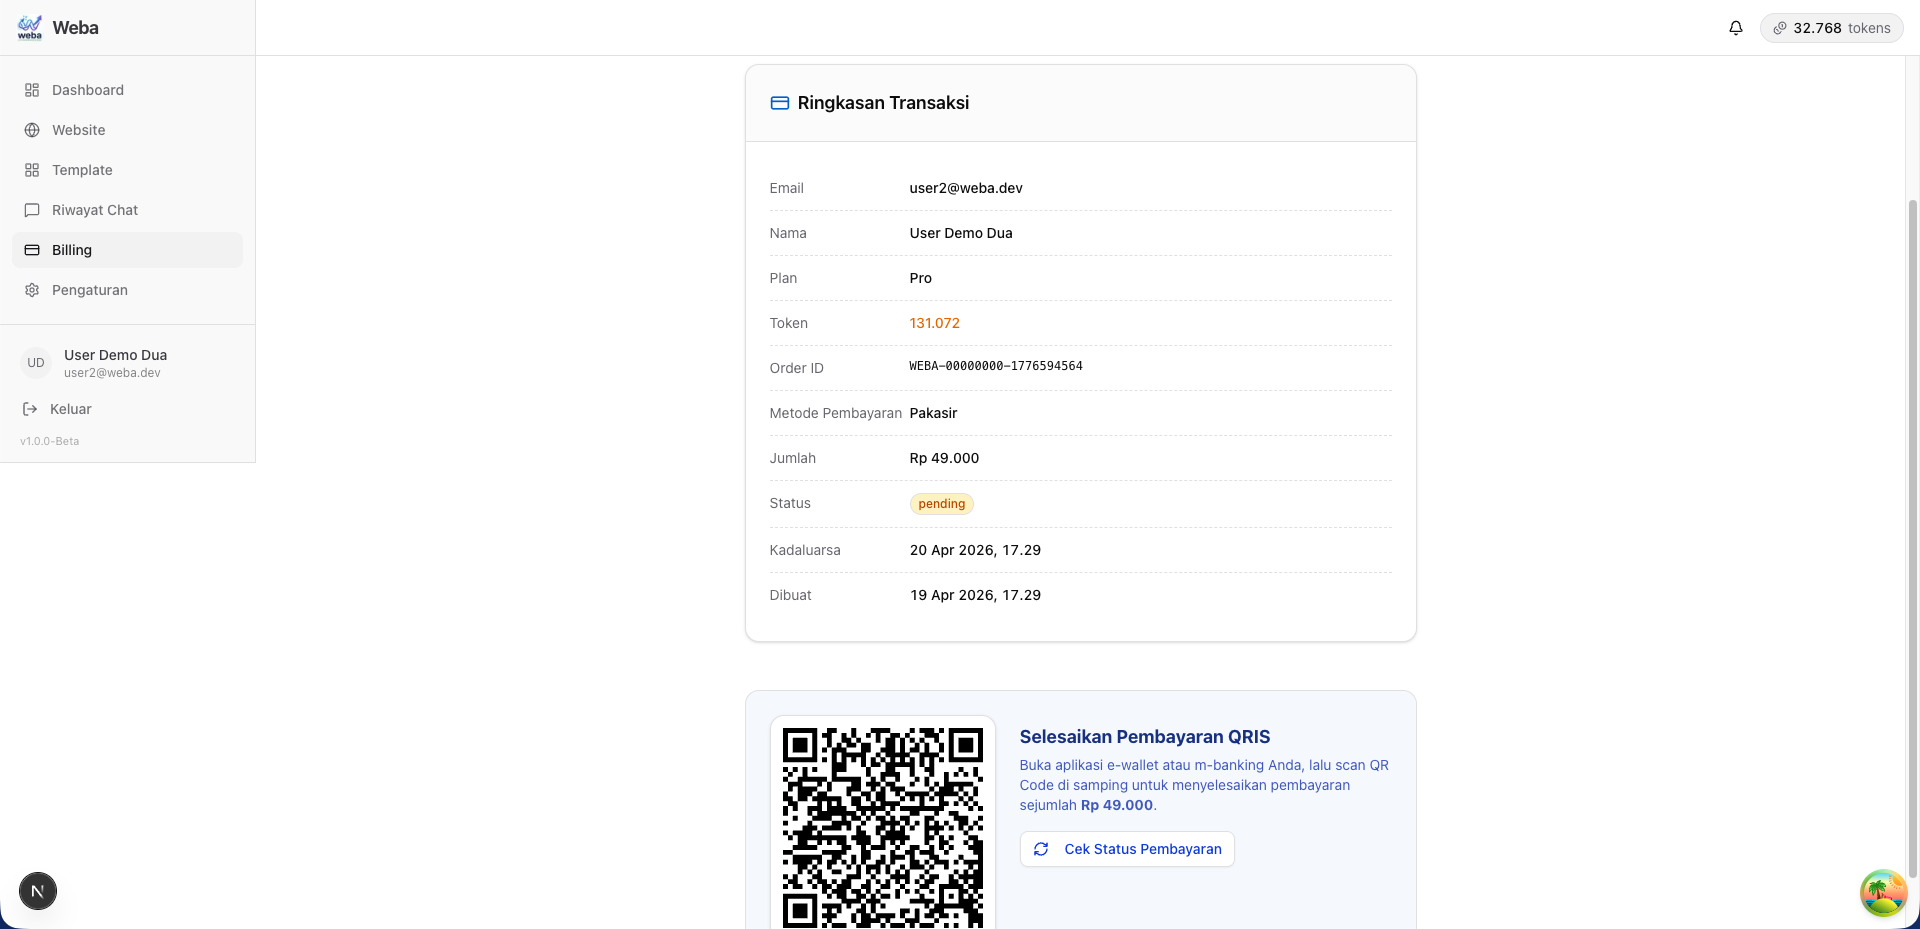The width and height of the screenshot is (1920, 929).
Task: Click the Plan value Pro
Action: [x=921, y=278]
